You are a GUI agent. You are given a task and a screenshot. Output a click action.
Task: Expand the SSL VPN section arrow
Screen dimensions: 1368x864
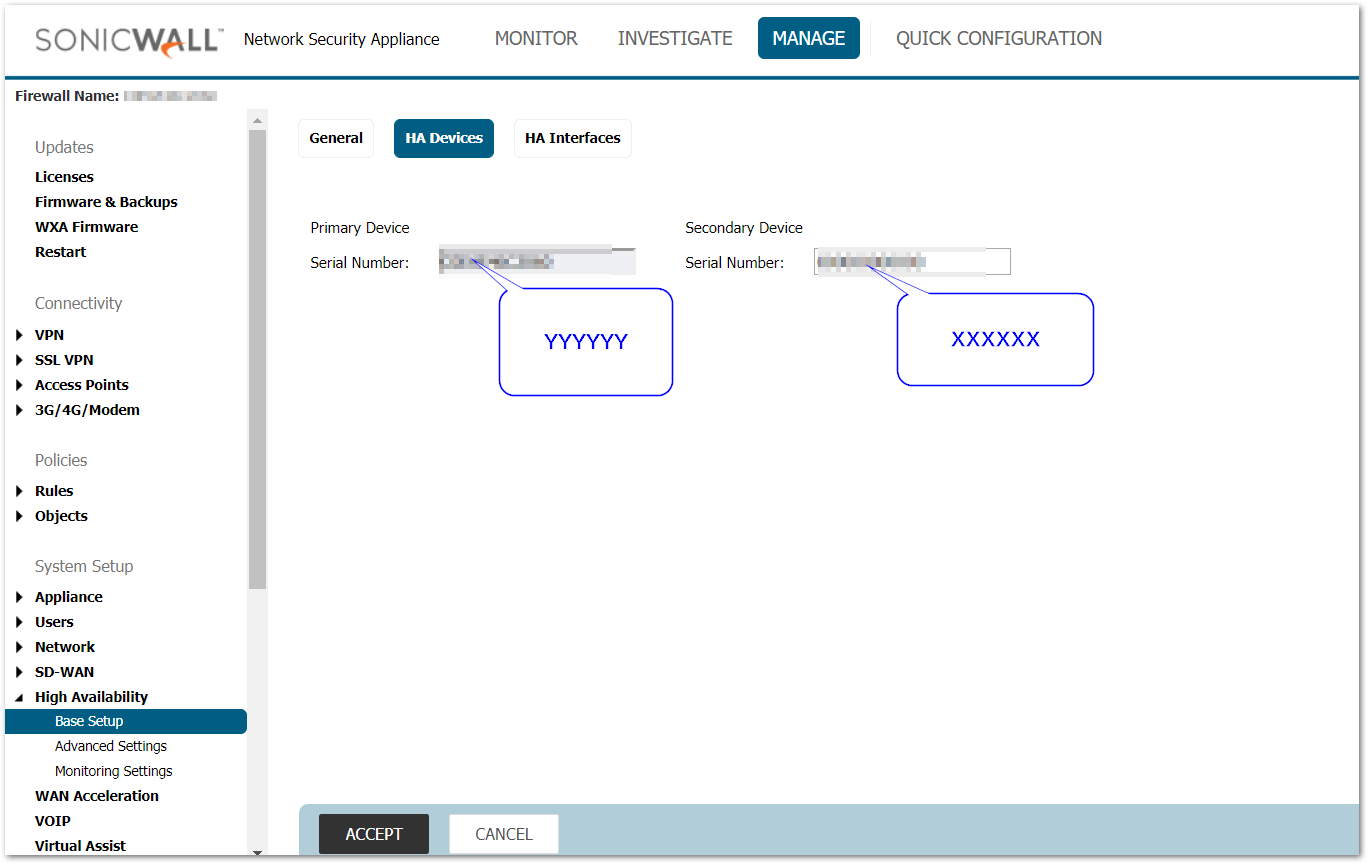tap(19, 360)
